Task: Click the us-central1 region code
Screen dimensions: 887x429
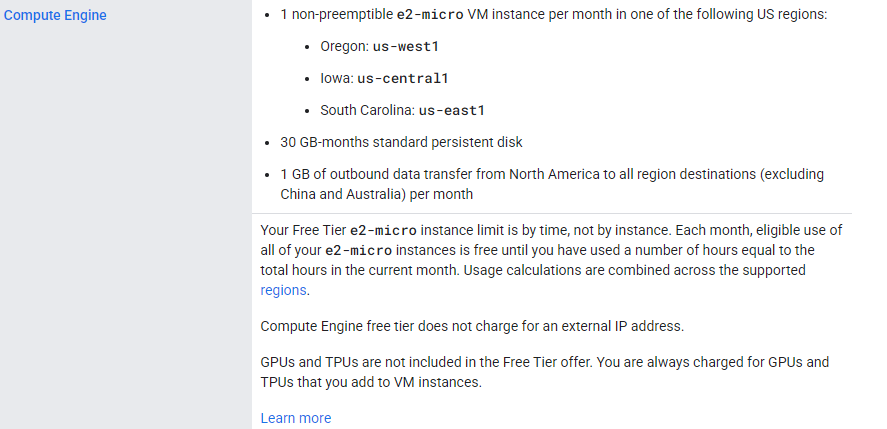Action: point(403,79)
